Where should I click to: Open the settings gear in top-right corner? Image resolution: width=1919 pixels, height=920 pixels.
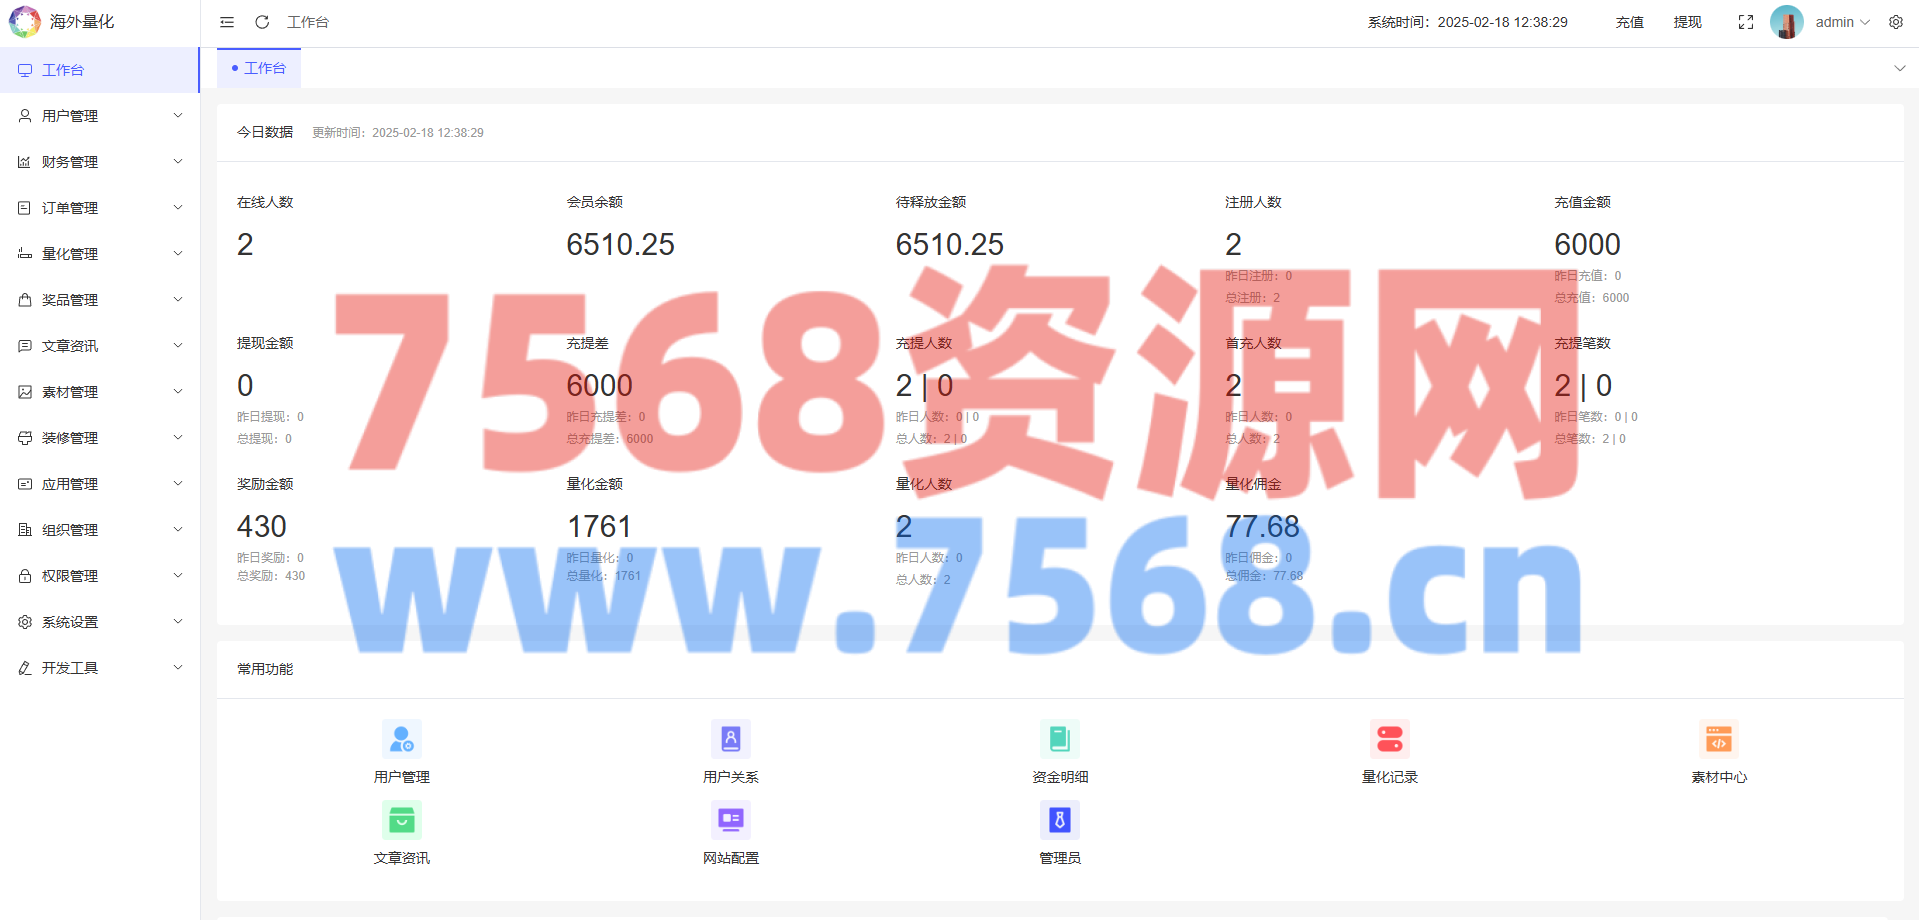click(x=1895, y=22)
